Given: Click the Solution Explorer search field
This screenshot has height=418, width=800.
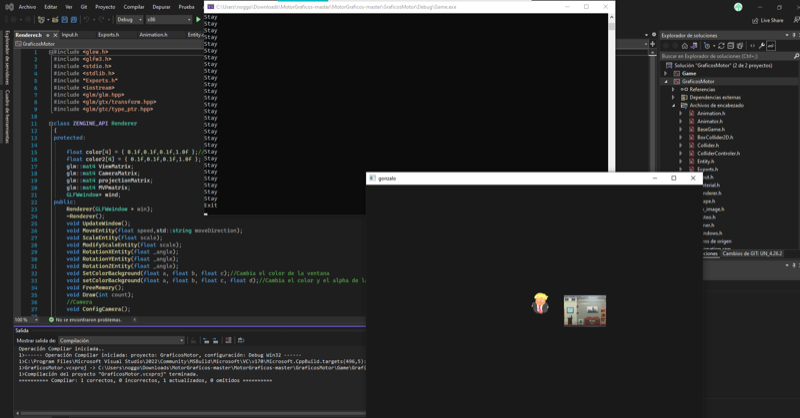Looking at the screenshot, I should point(720,56).
